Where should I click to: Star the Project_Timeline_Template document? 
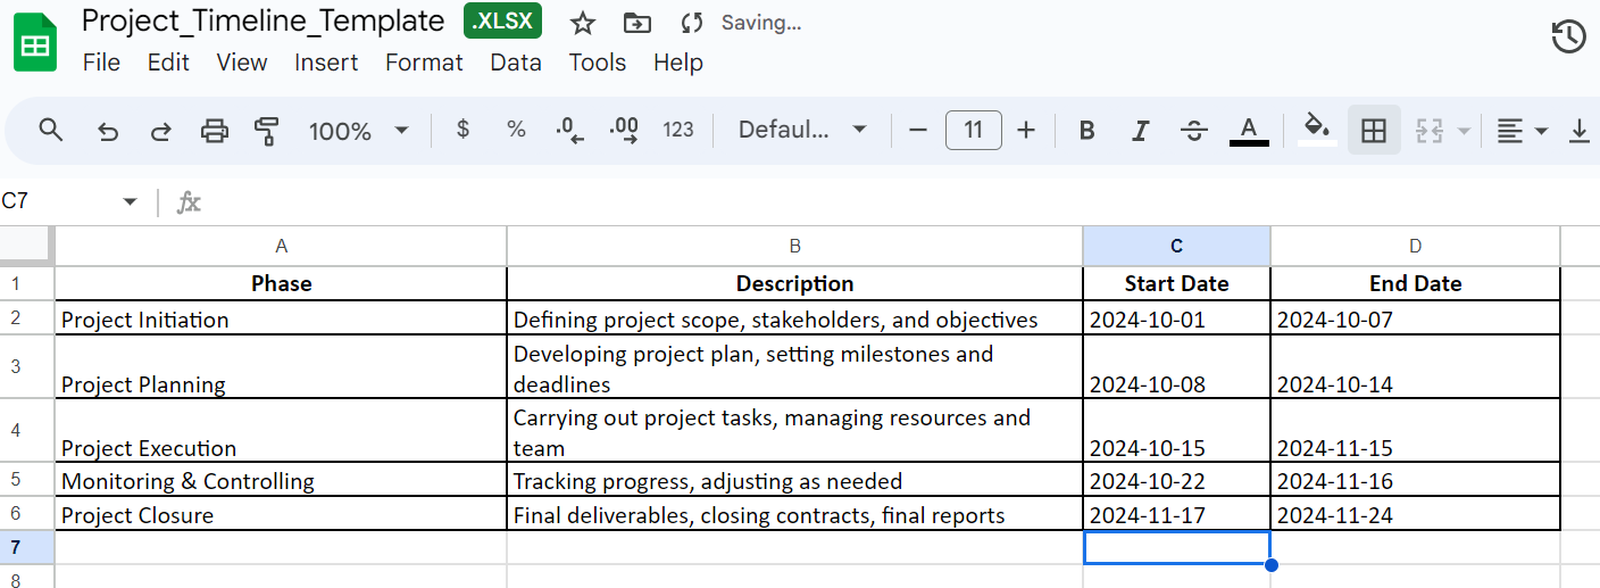[582, 23]
